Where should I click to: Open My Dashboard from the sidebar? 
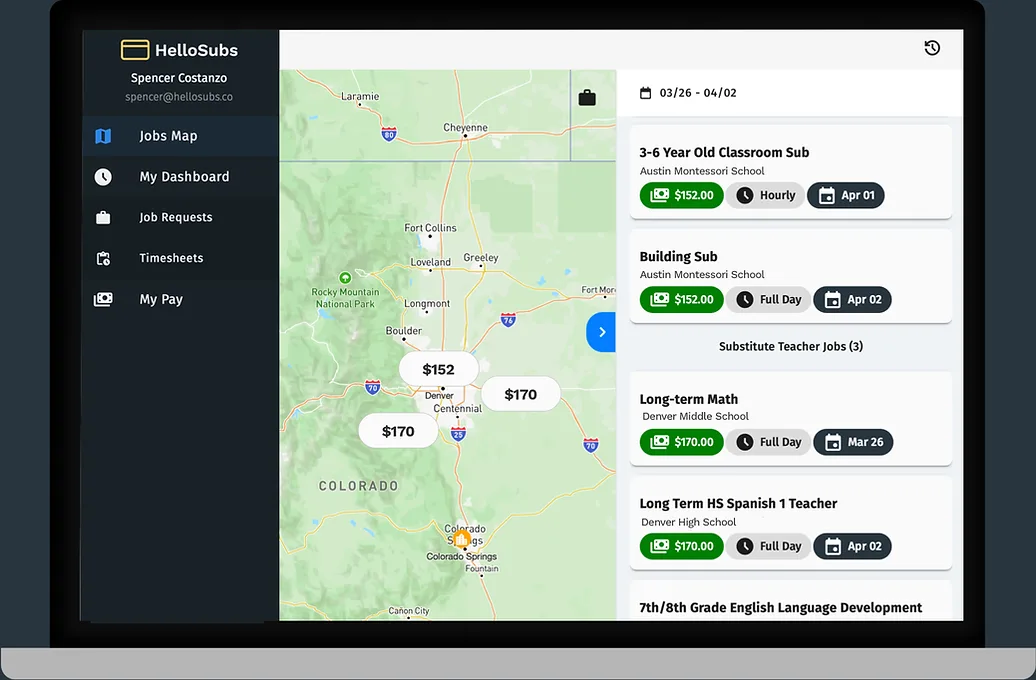point(180,176)
